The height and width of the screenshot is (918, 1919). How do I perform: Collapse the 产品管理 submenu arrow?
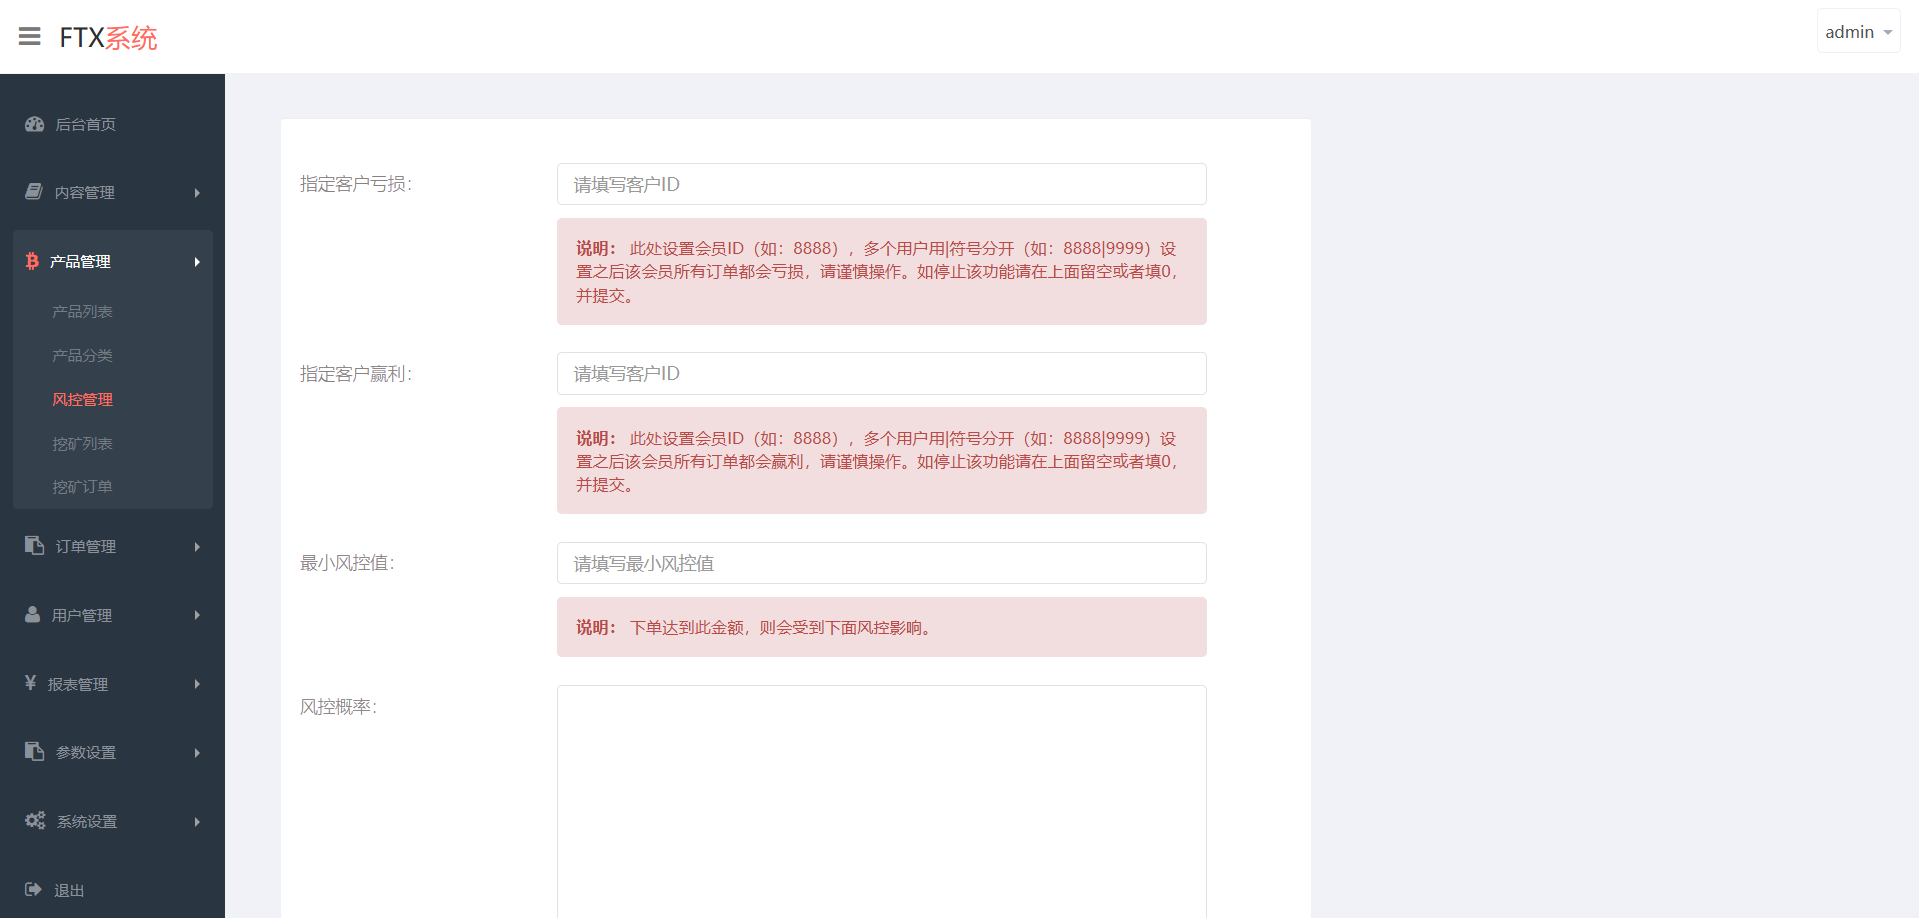point(197,262)
